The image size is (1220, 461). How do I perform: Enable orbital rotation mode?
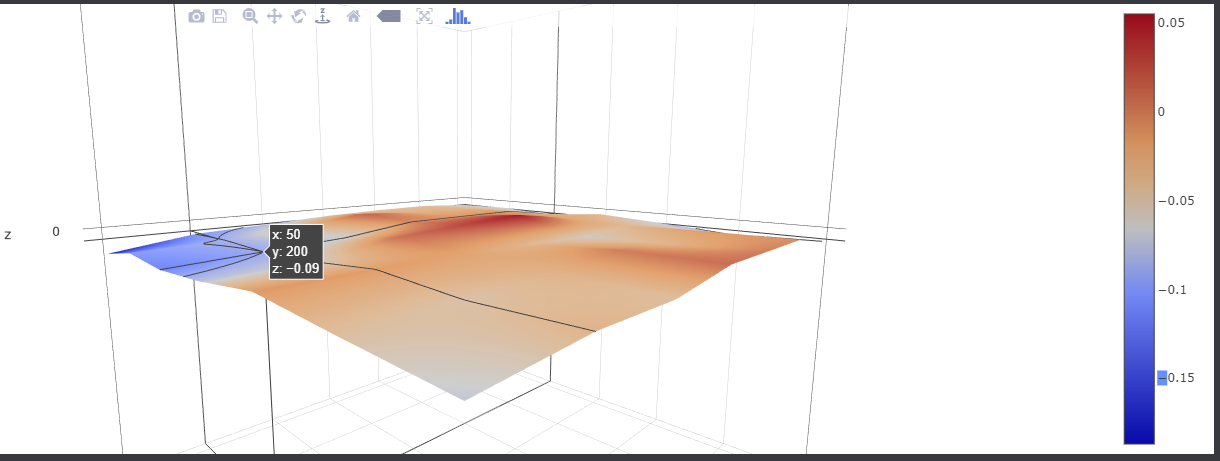click(298, 16)
